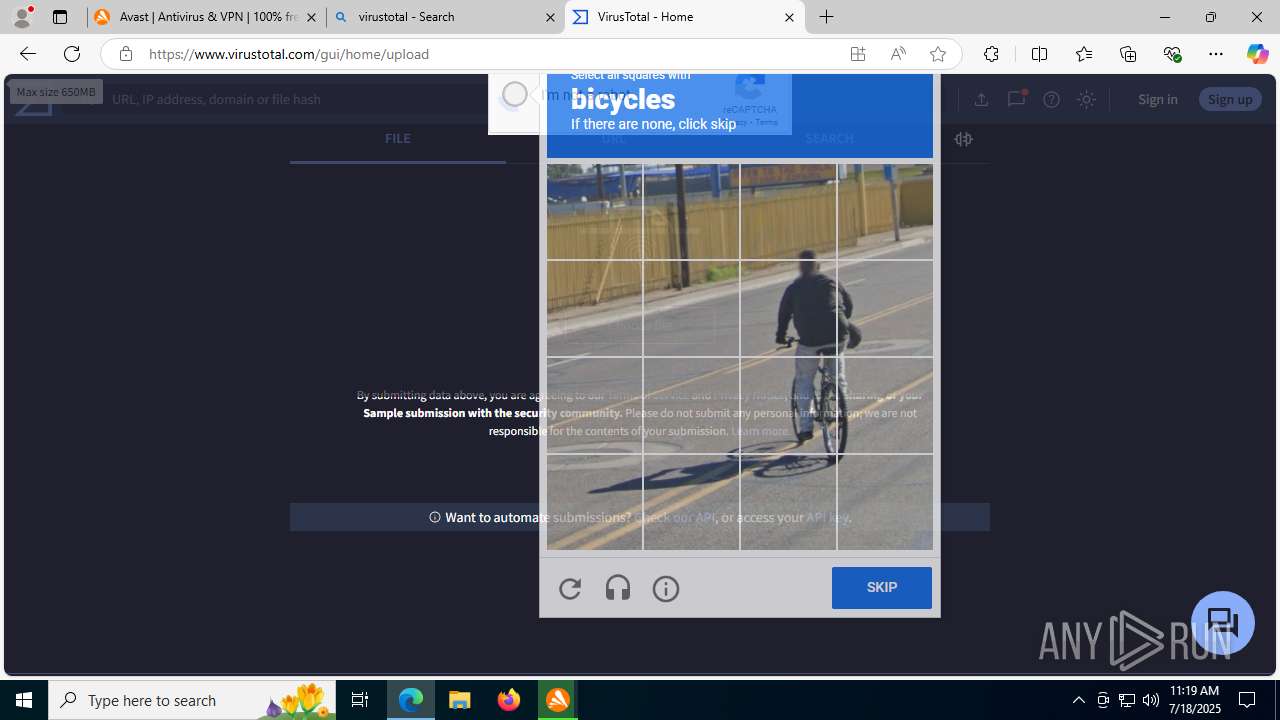
Task: Select the captcha tile showing rider's torso
Action: pos(788,309)
